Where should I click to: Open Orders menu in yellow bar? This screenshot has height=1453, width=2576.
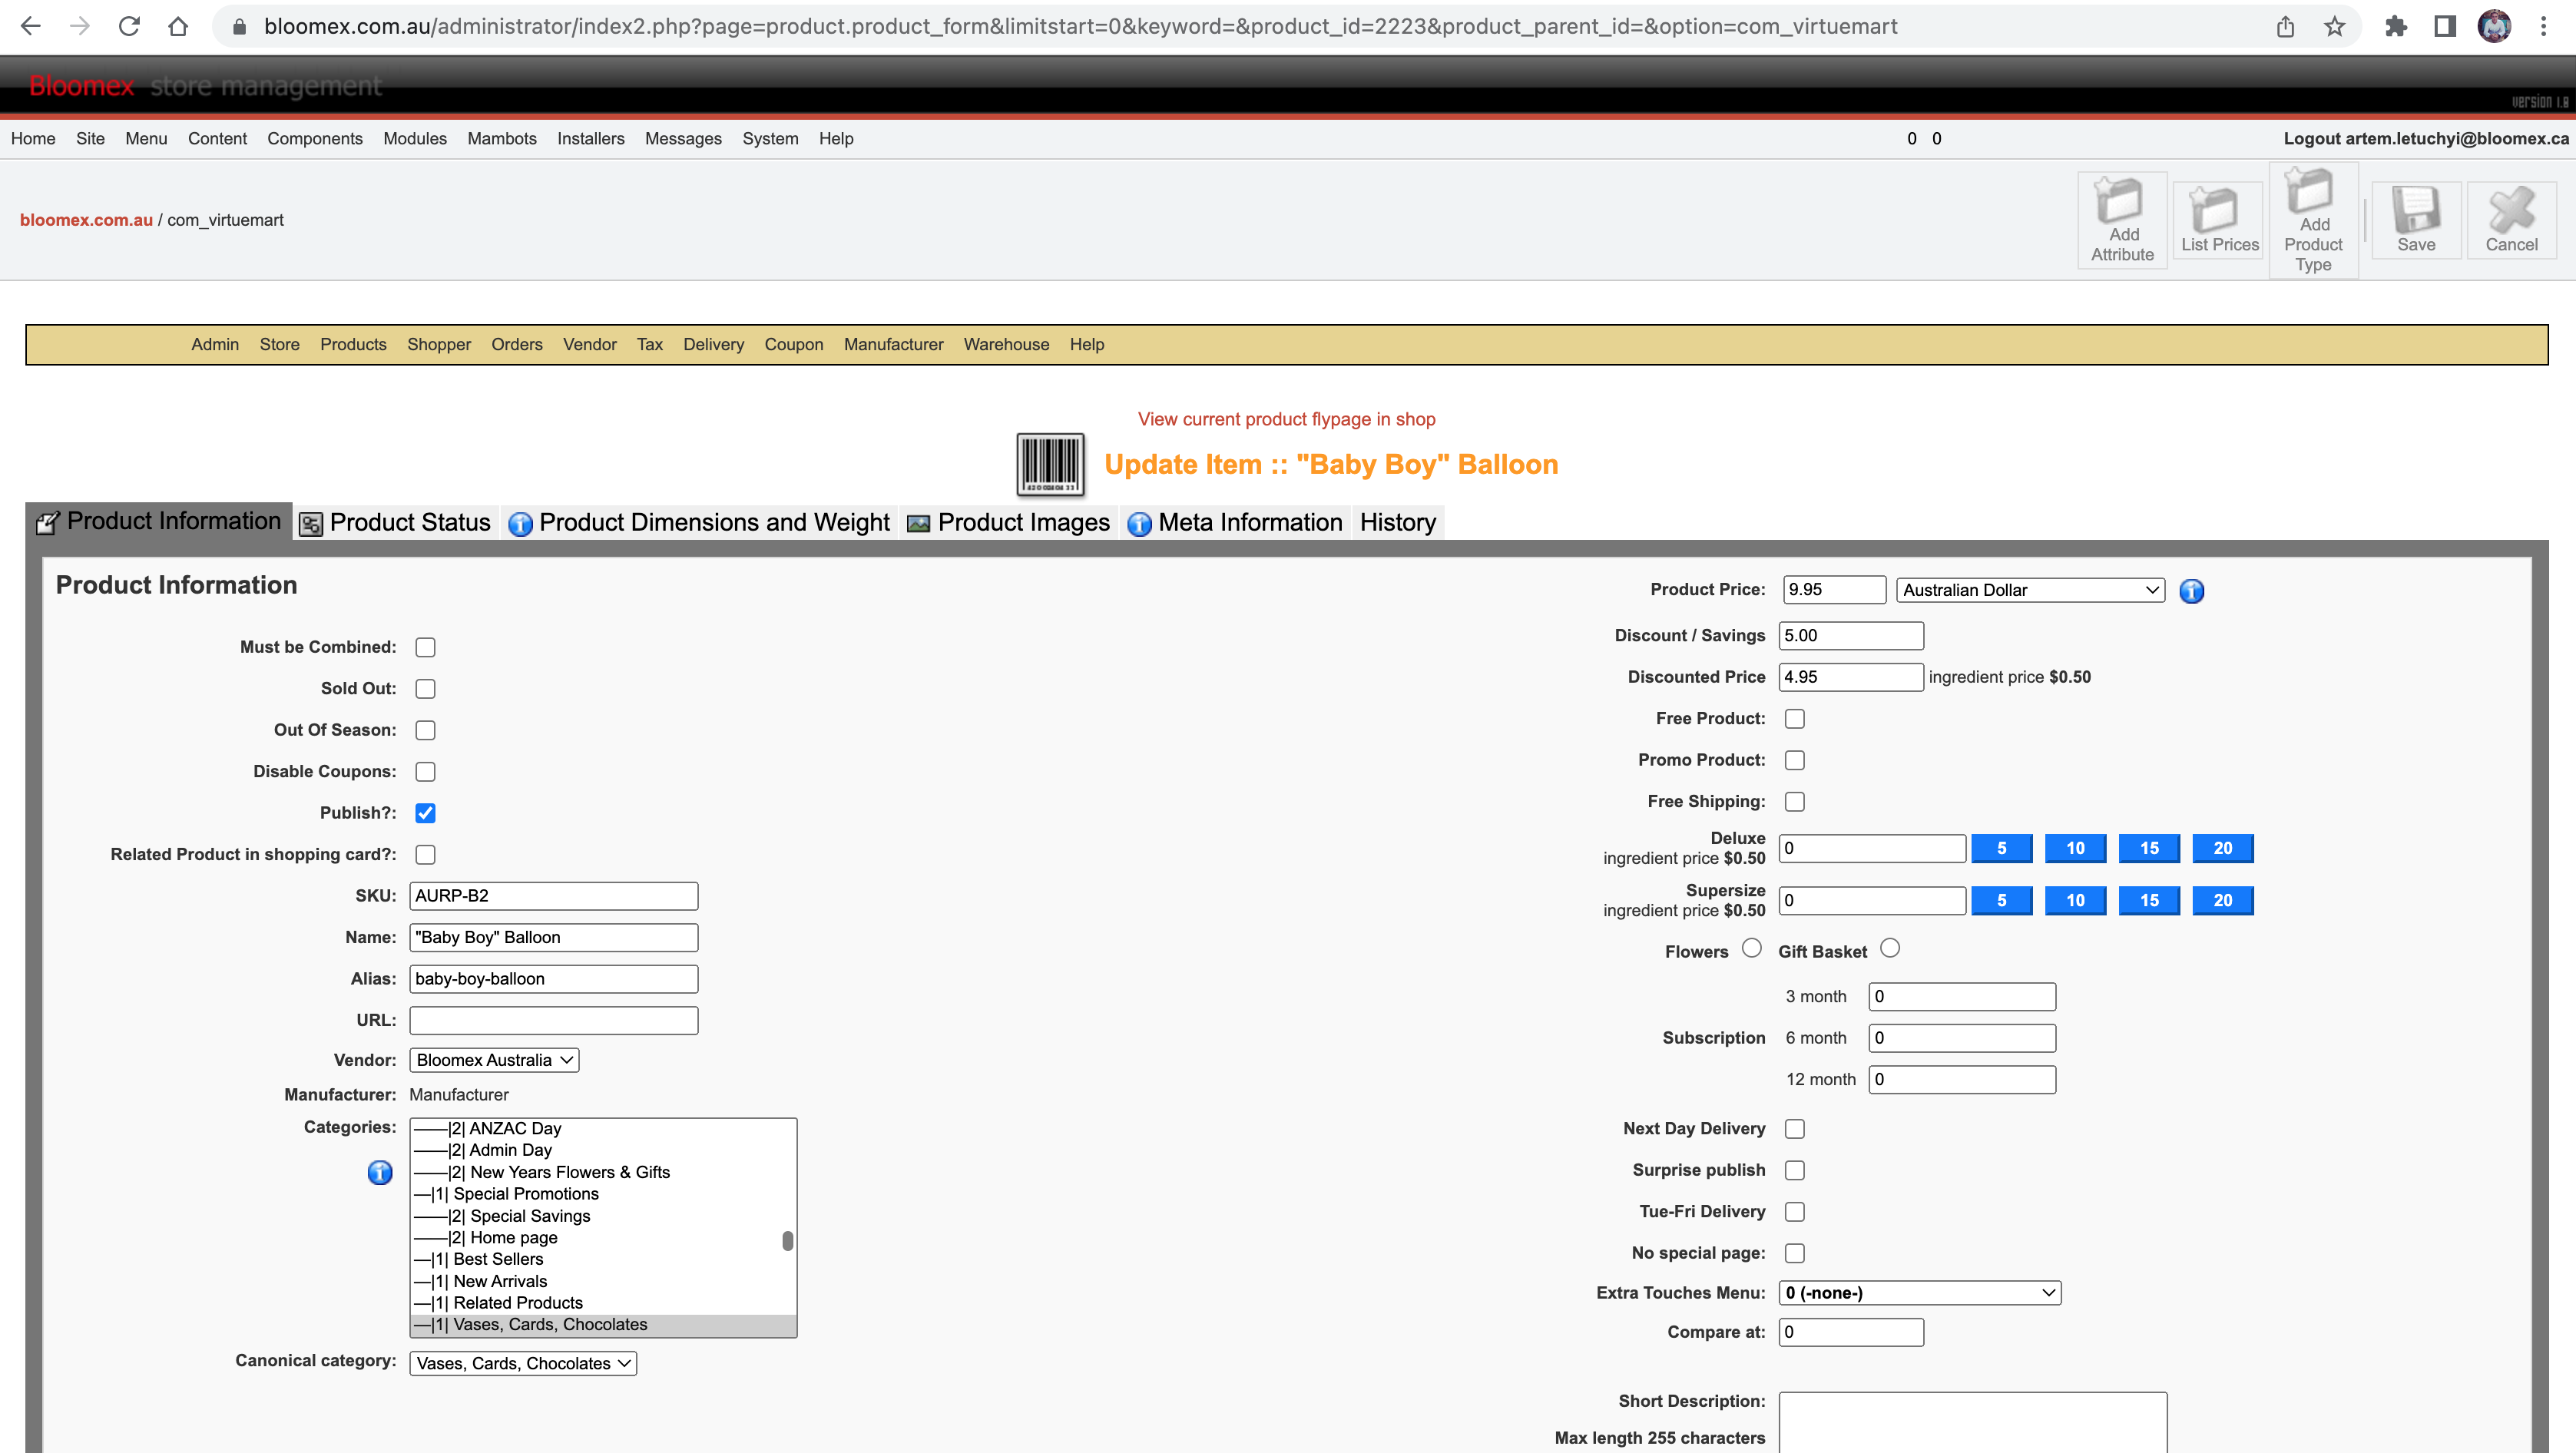tap(517, 344)
